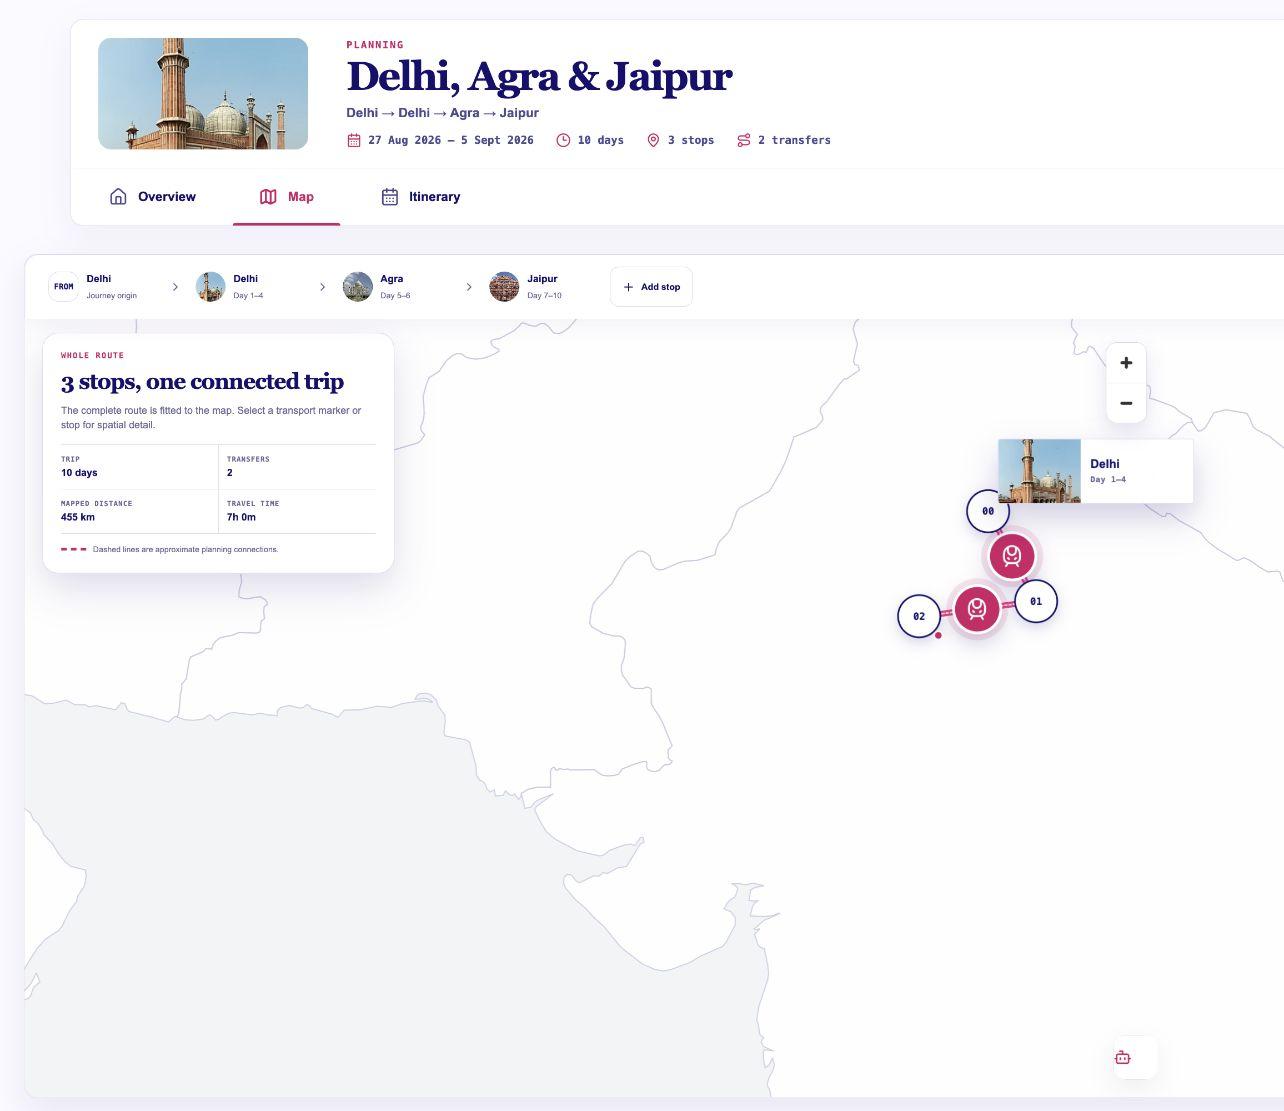Zoom in the map with plus button
The image size is (1284, 1111).
[1126, 363]
